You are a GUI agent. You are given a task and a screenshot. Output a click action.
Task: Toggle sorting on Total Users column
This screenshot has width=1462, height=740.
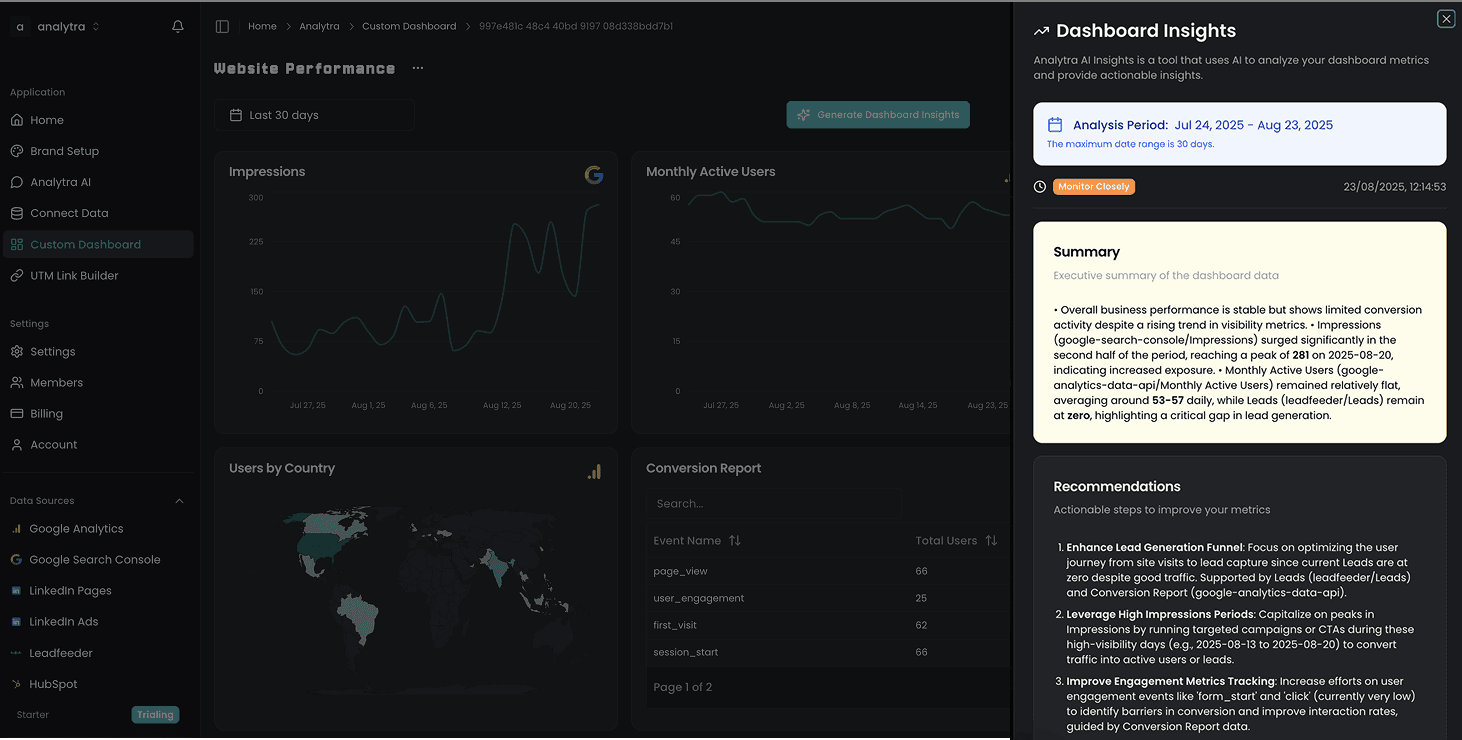[x=991, y=540]
